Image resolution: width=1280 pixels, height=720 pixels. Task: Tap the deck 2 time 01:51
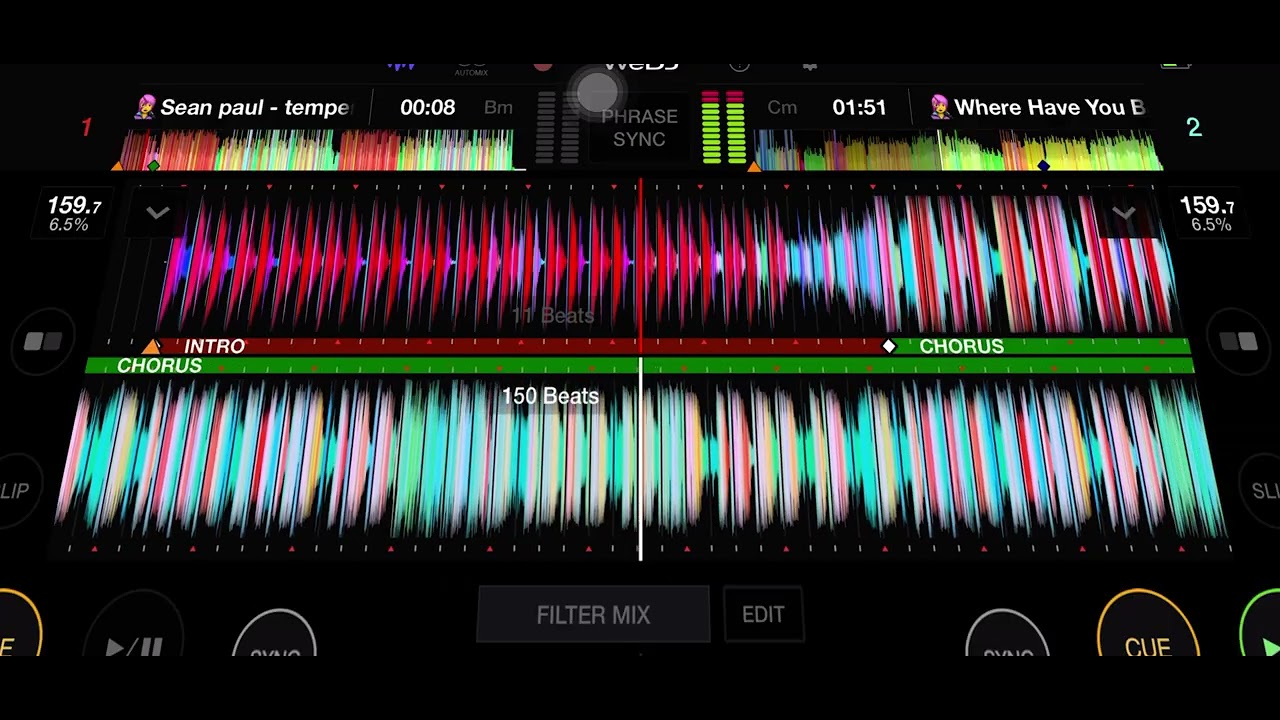click(x=859, y=107)
